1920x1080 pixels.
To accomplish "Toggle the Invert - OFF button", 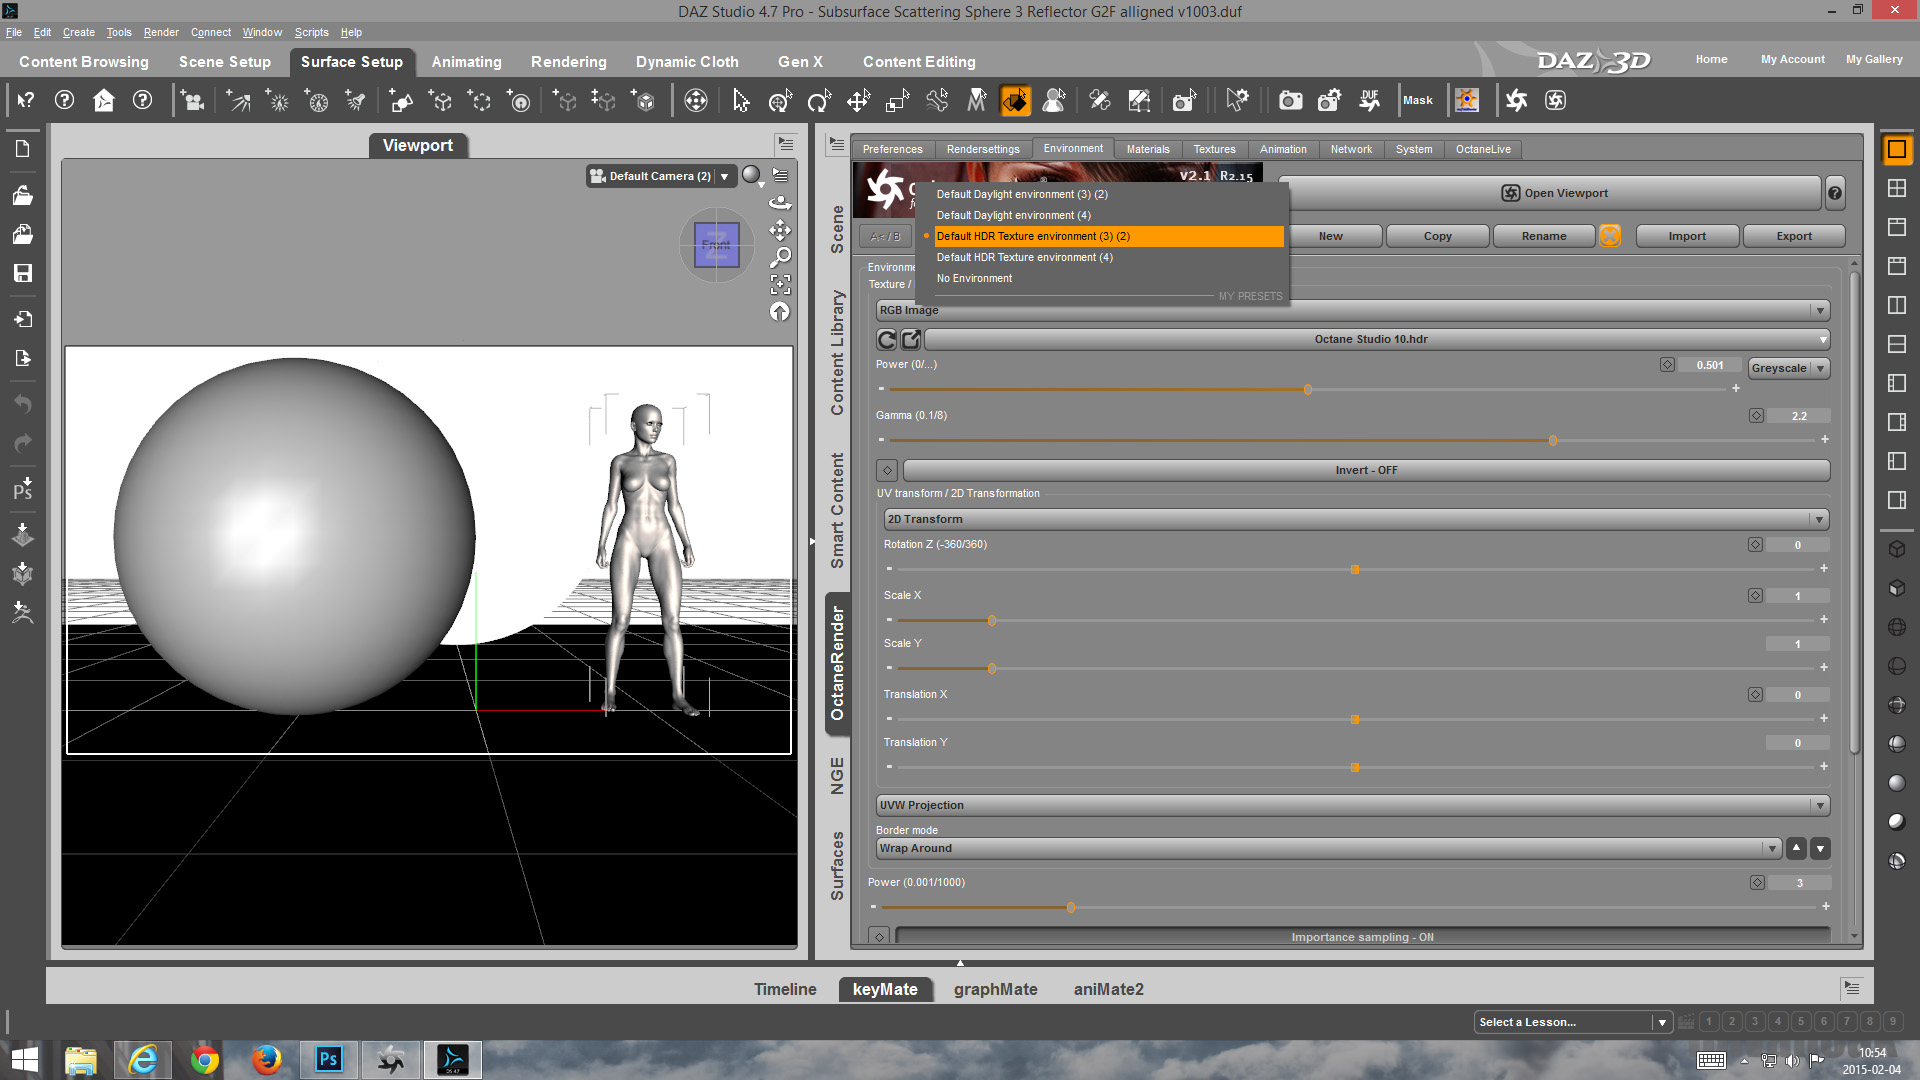I will (1366, 470).
